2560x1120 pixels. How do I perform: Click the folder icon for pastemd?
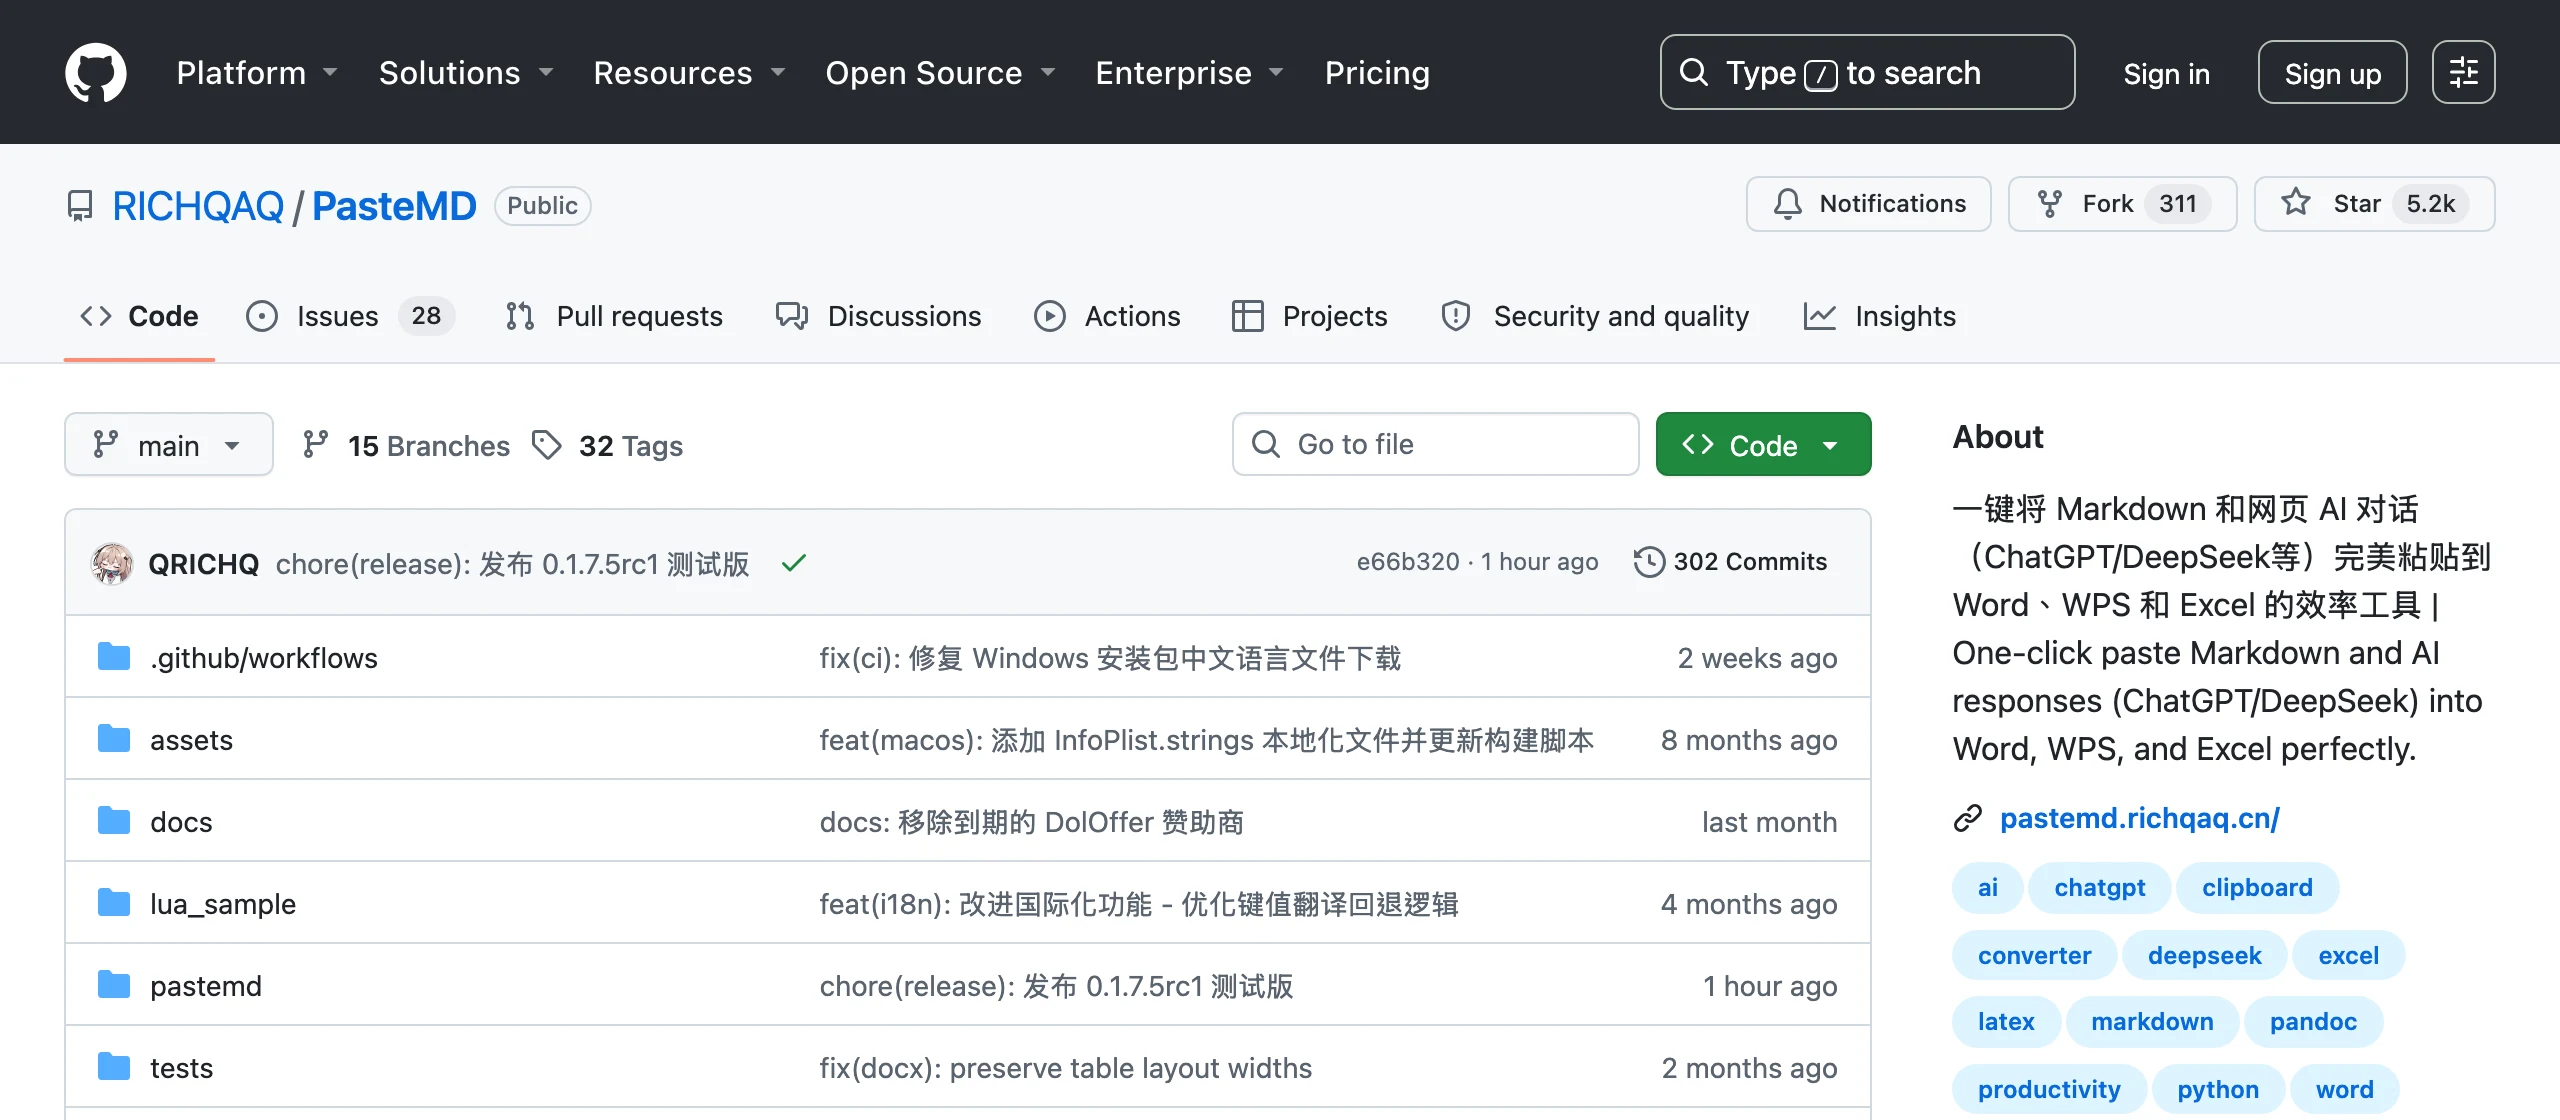pyautogui.click(x=114, y=985)
